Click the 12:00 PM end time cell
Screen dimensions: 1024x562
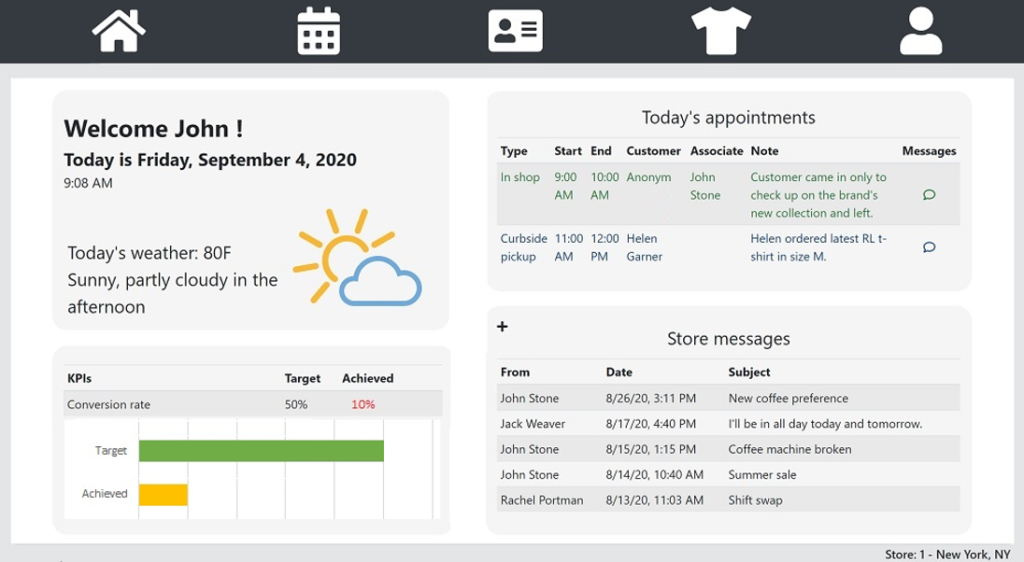(x=605, y=247)
